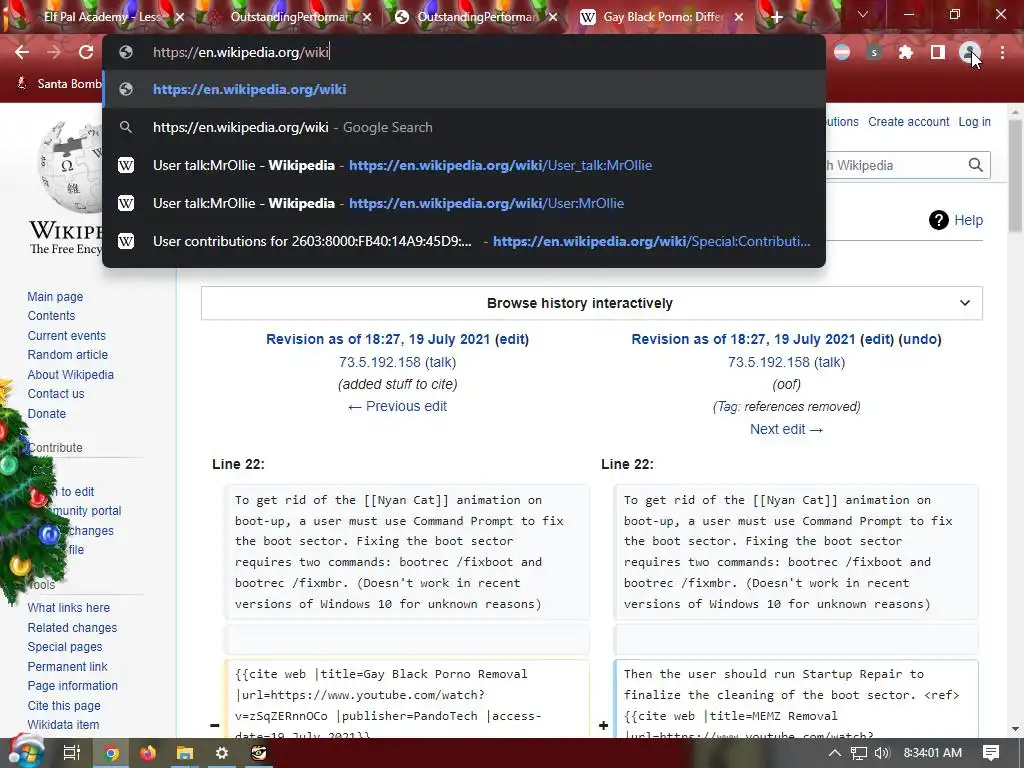Click the gray S extension icon
Image resolution: width=1024 pixels, height=768 pixels.
[874, 52]
